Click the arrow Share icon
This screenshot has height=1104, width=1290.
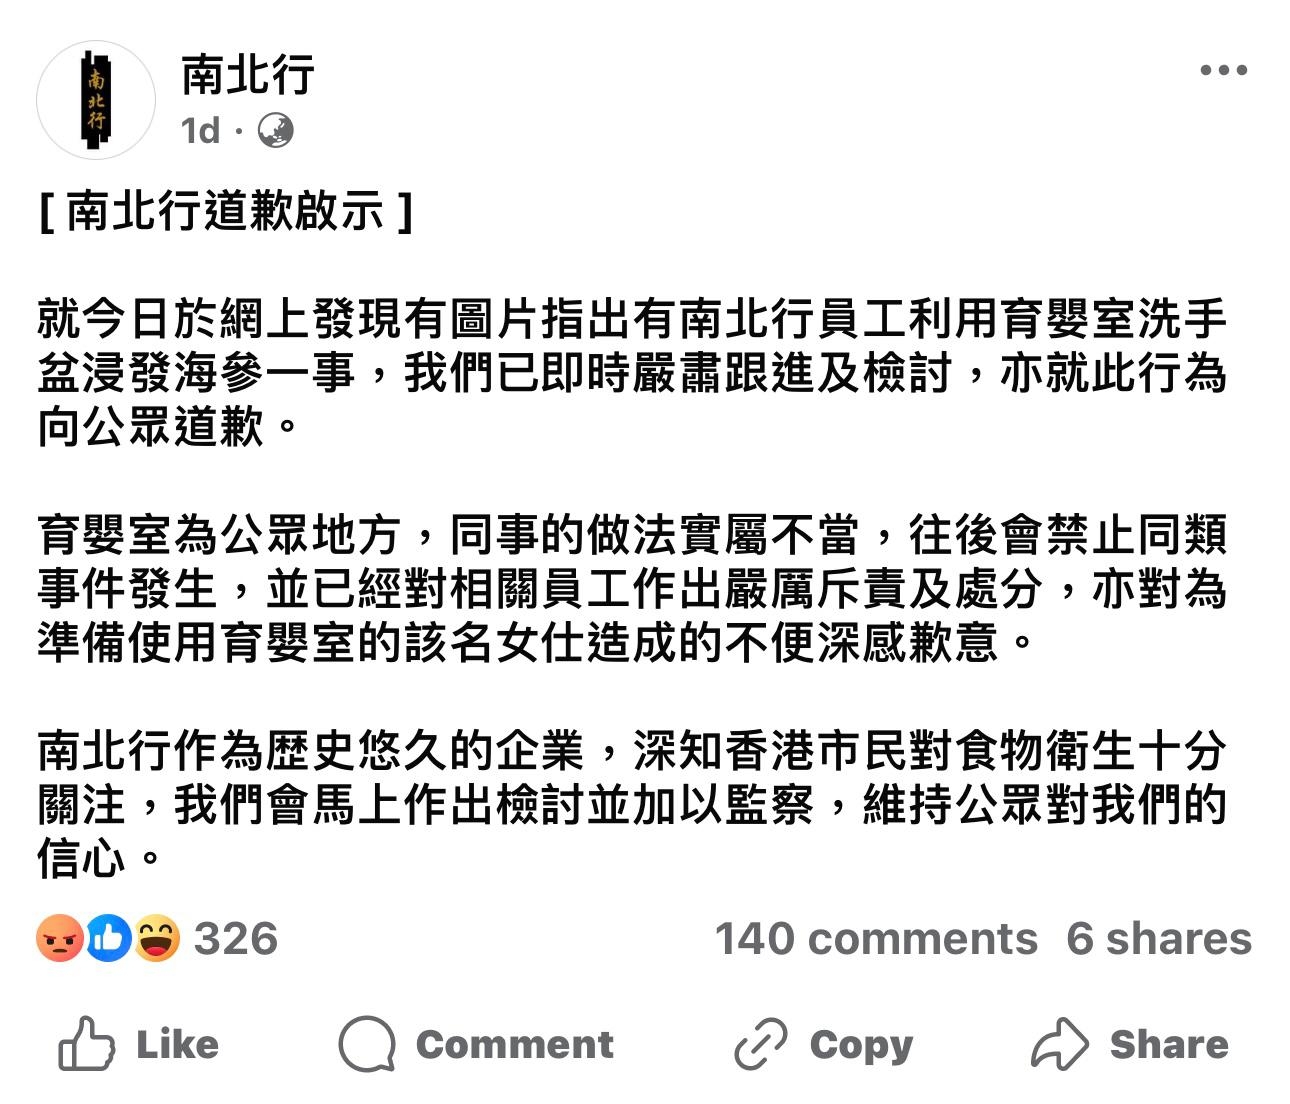coord(1059,1044)
